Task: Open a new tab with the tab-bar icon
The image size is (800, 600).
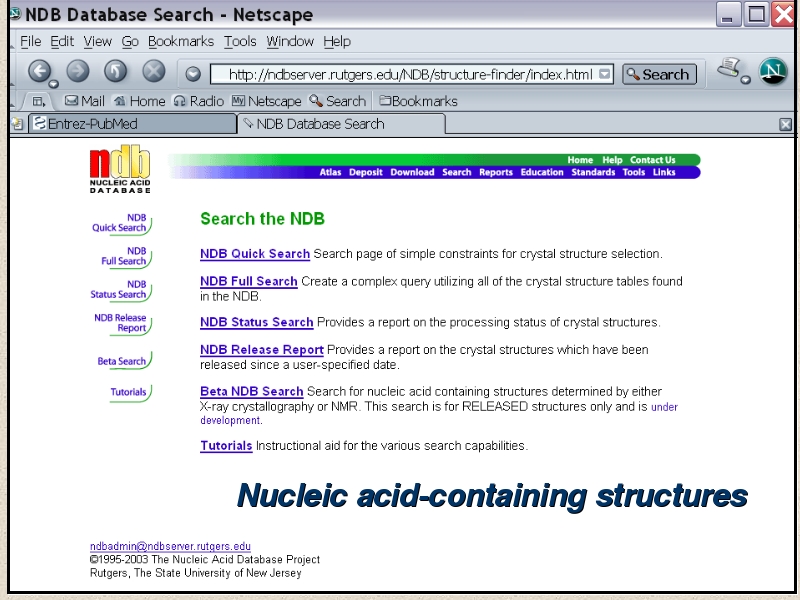Action: click(x=17, y=123)
